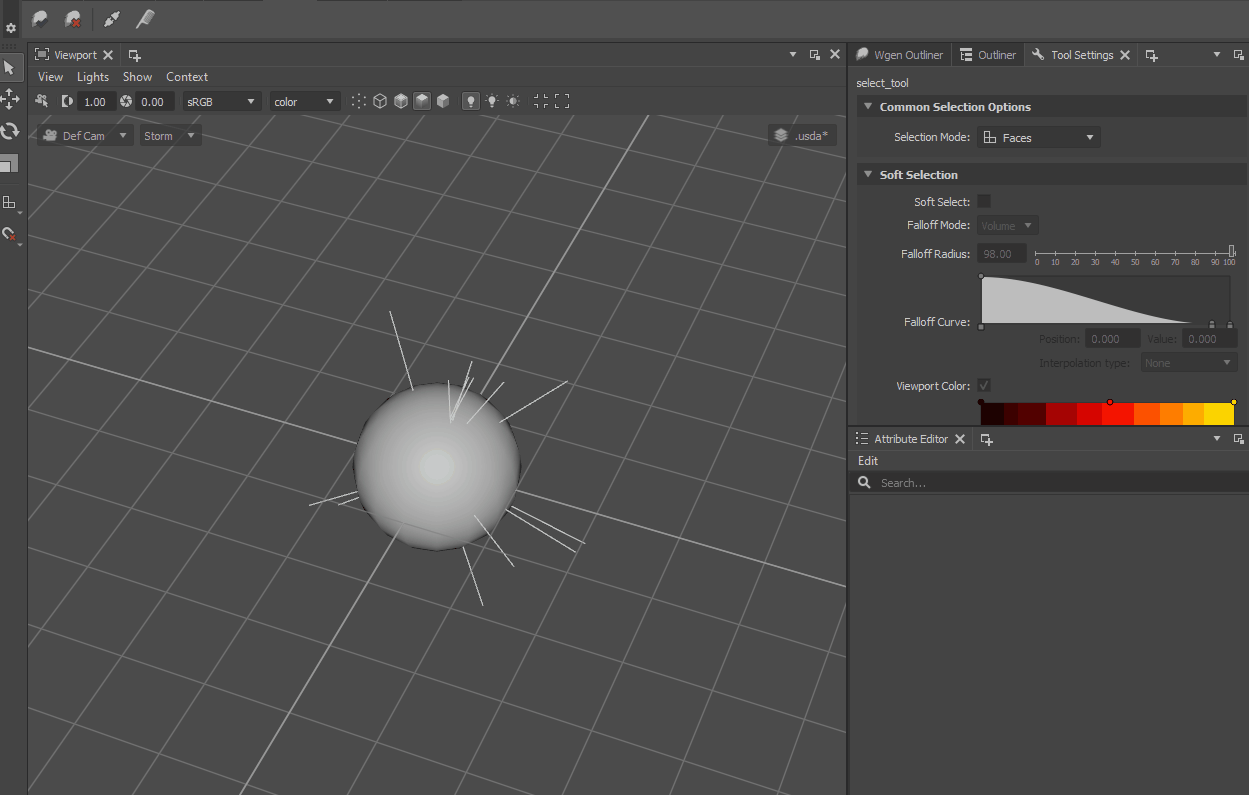Screen dimensions: 1249x795
Task: Click the camera select icon in viewport toolbar
Action: 42,101
